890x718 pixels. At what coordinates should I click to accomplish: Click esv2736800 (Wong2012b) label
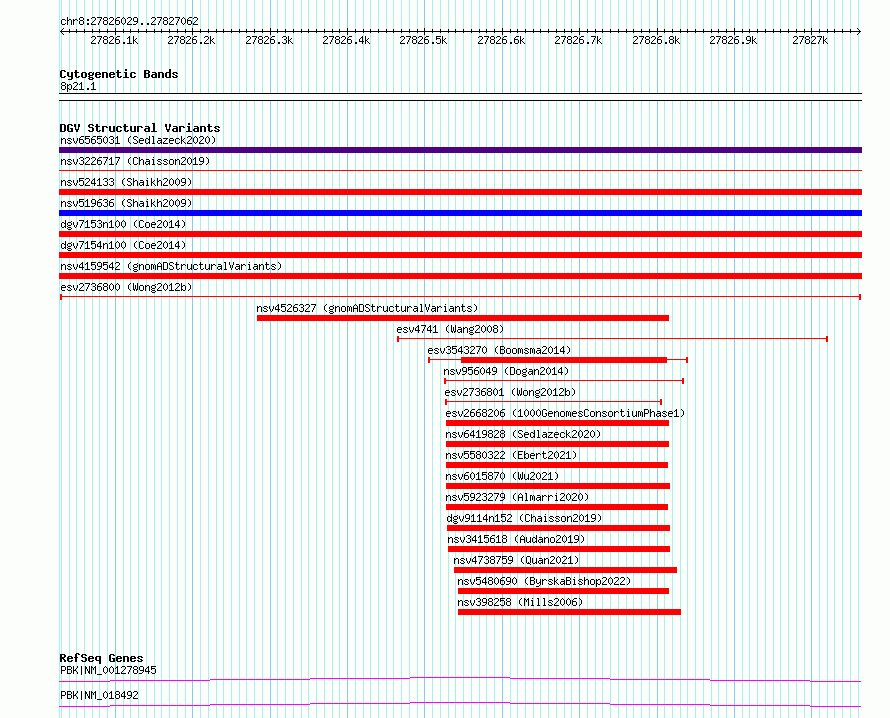tap(126, 287)
